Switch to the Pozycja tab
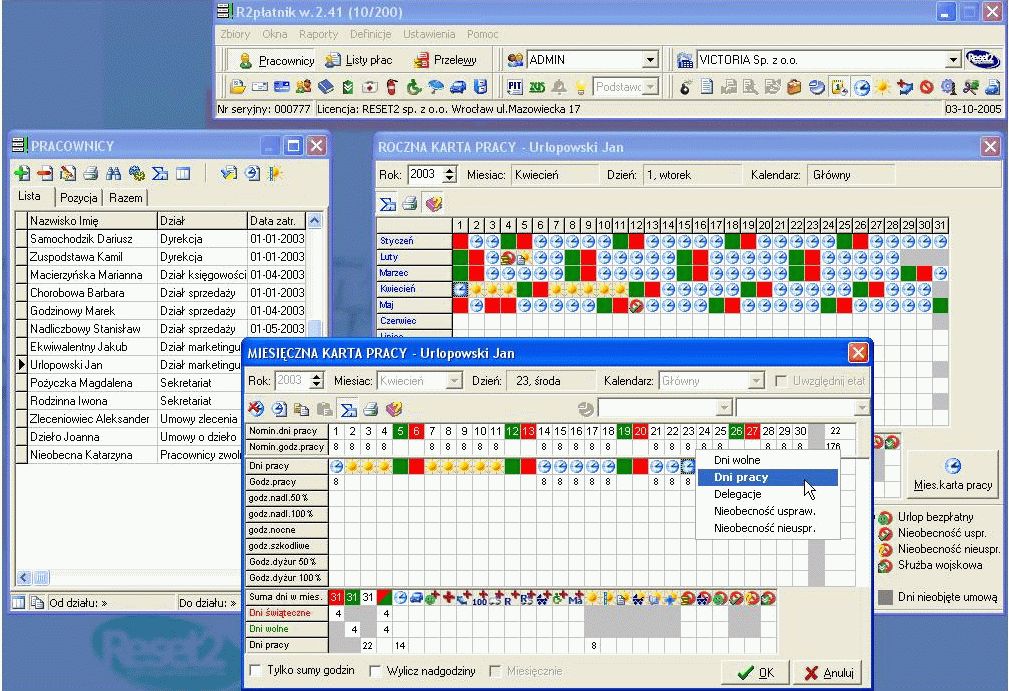 (79, 198)
